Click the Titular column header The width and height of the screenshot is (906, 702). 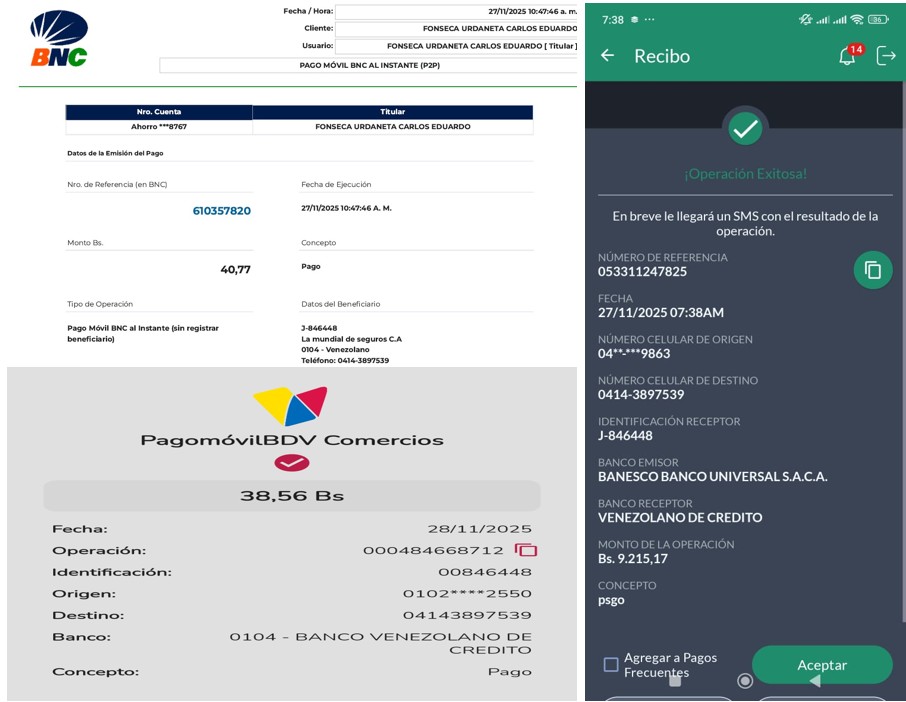(x=392, y=112)
